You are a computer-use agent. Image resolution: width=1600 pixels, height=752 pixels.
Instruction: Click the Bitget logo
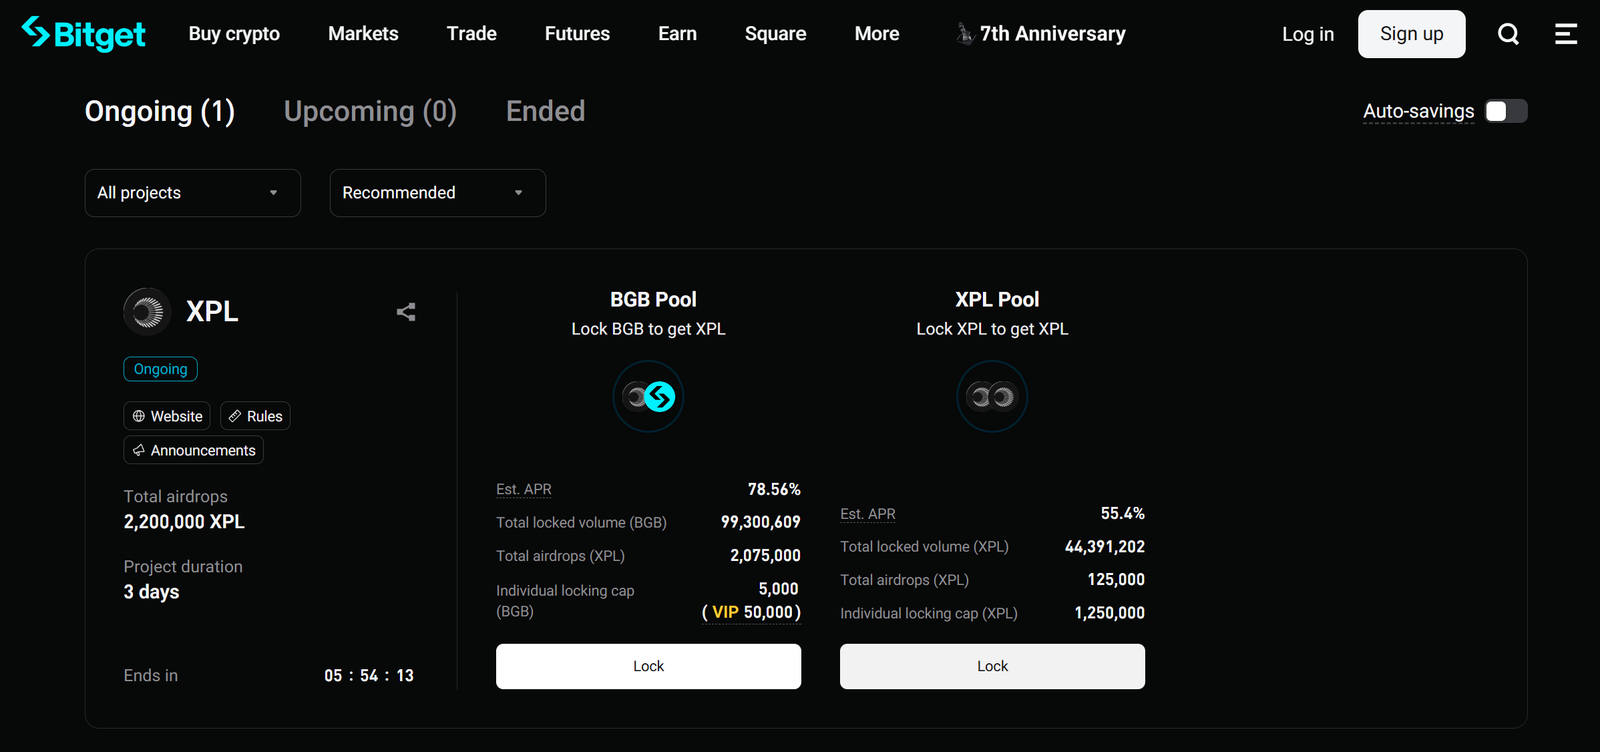(83, 33)
